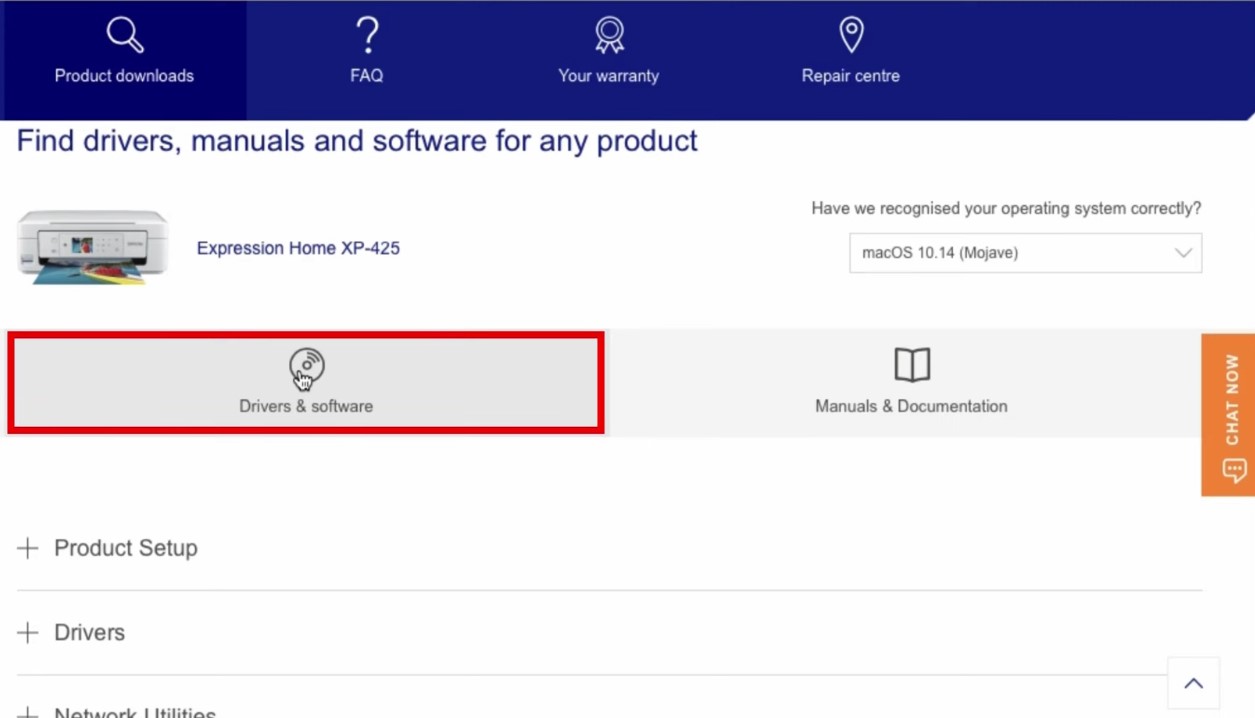Click the open book Manuals icon
The width and height of the screenshot is (1255, 718).
pyautogui.click(x=912, y=365)
